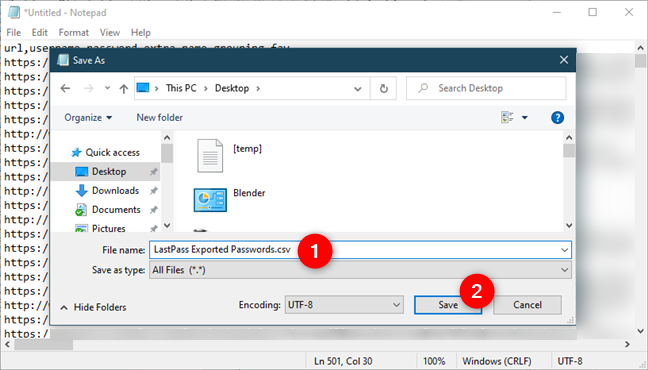
Task: Open the Encoding UTF-8 dropdown
Action: [344, 305]
